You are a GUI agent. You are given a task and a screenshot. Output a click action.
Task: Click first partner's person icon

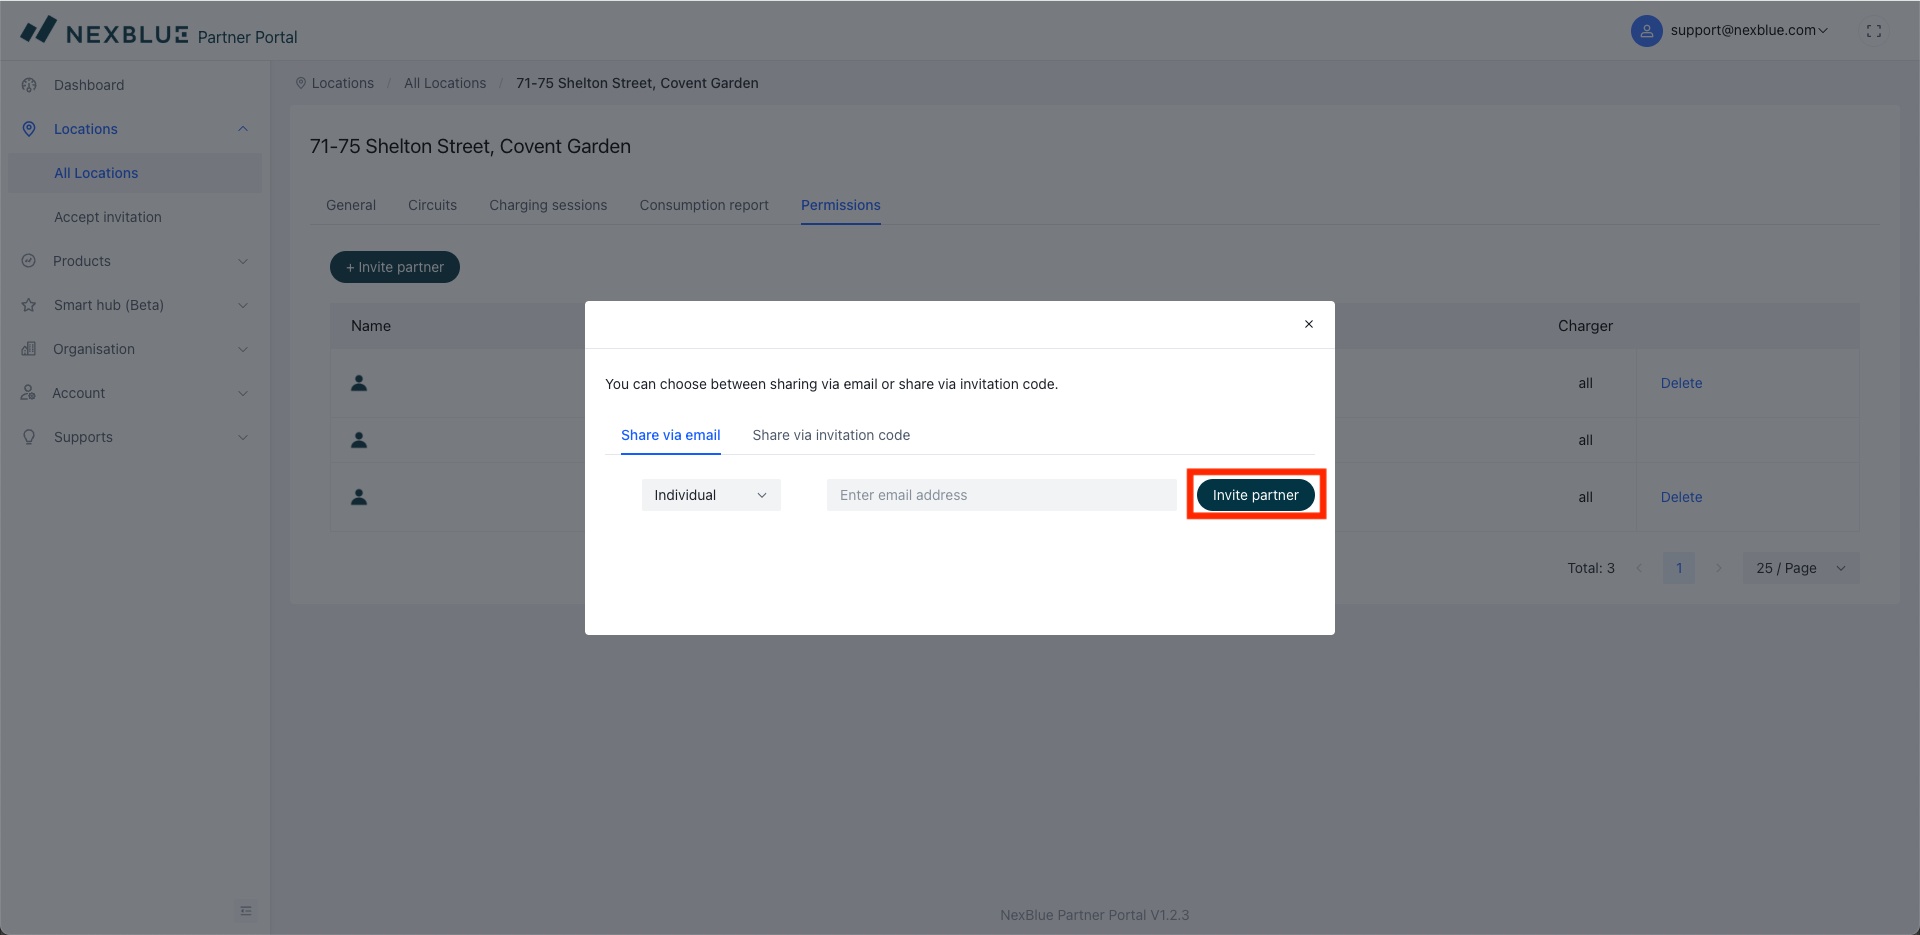(x=359, y=383)
